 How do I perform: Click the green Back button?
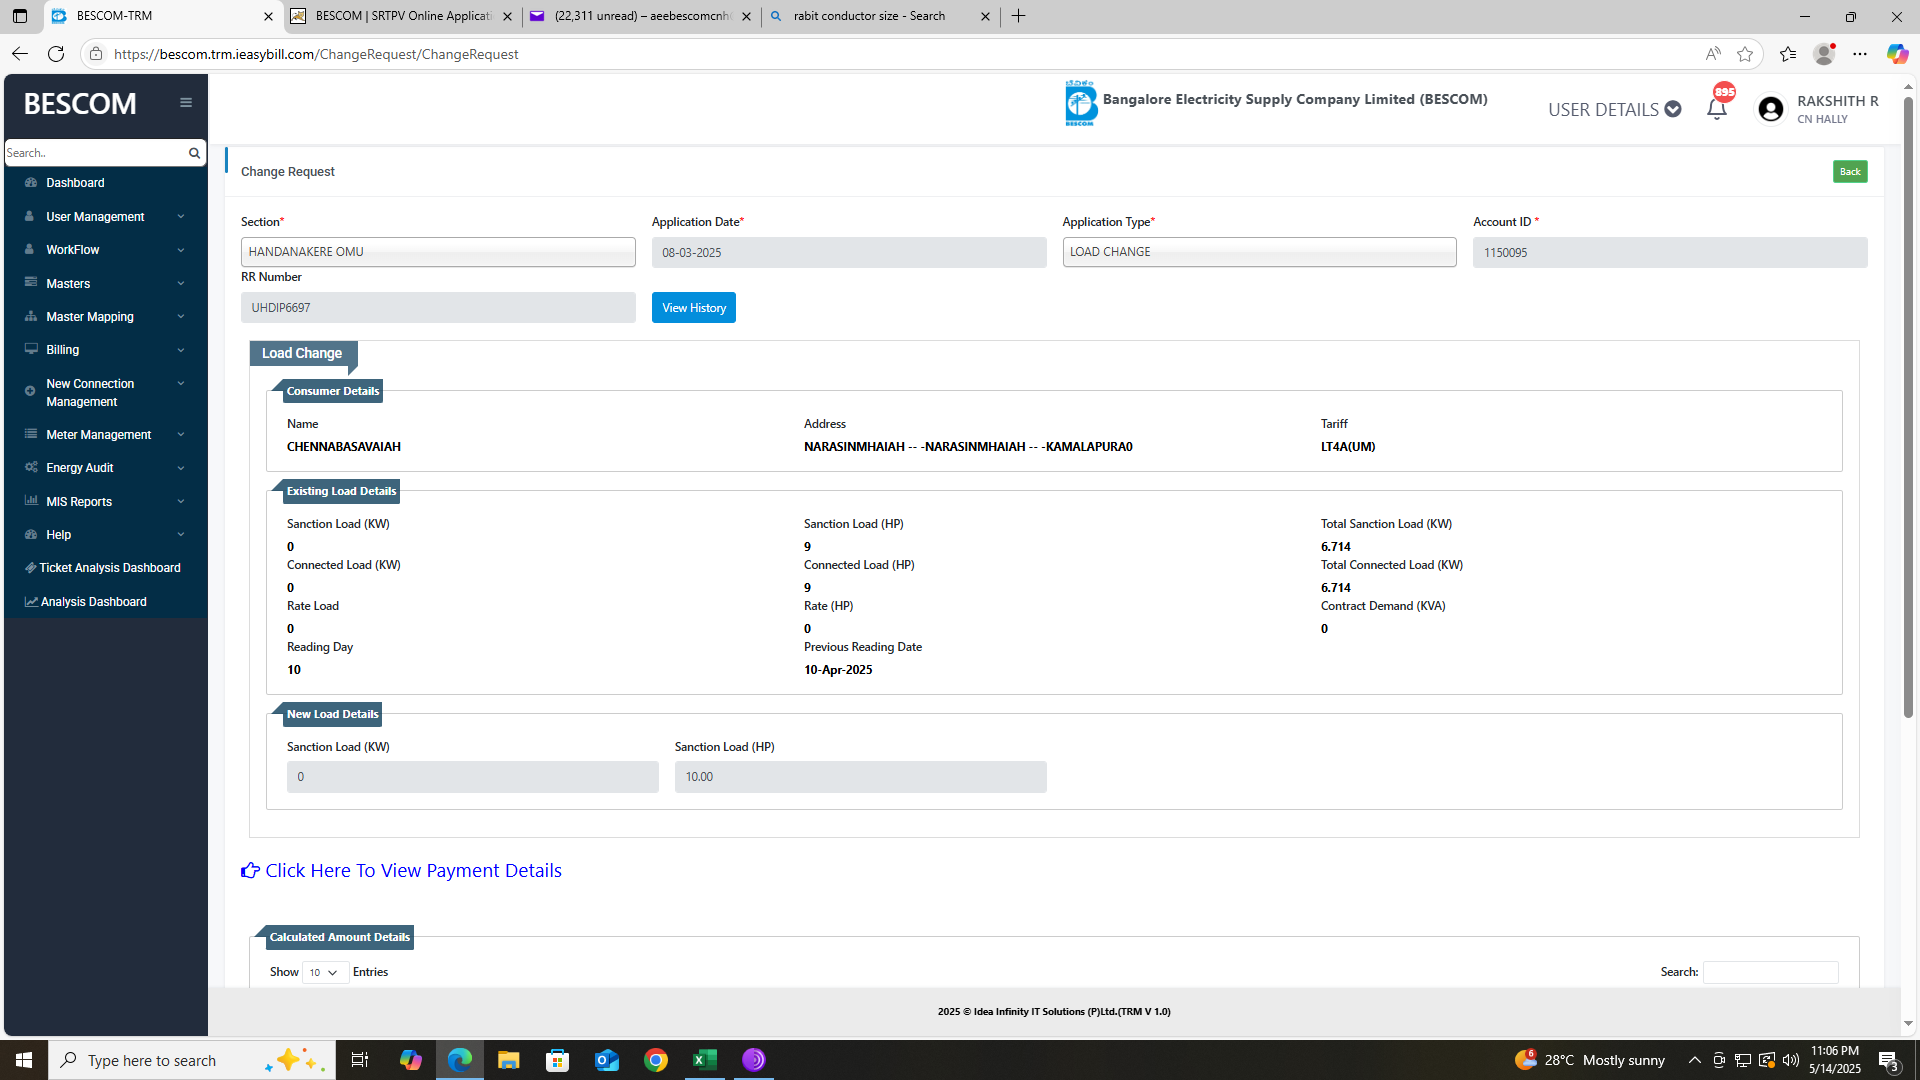(1850, 172)
